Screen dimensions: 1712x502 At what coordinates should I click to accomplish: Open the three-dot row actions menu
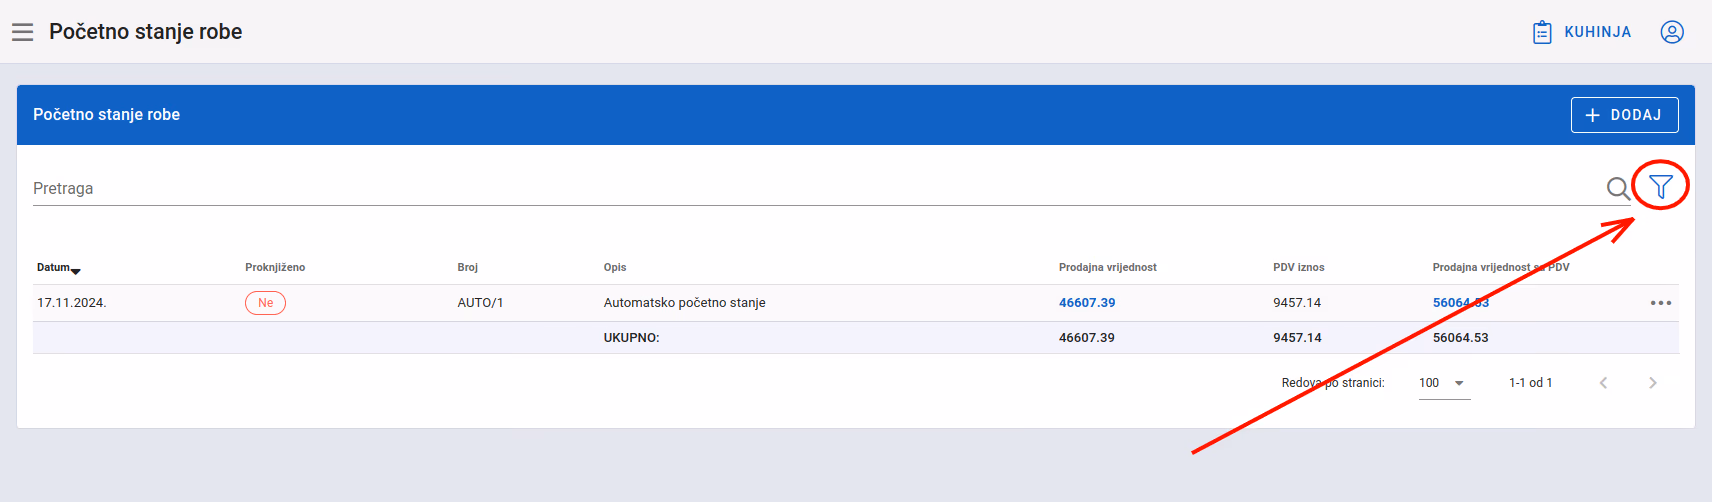(1661, 303)
